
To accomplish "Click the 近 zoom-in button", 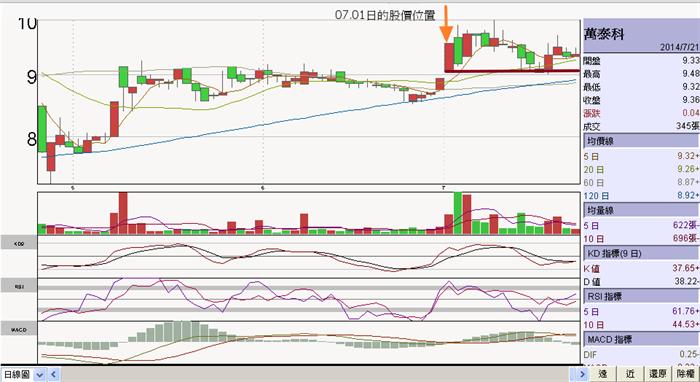I will 629,374.
